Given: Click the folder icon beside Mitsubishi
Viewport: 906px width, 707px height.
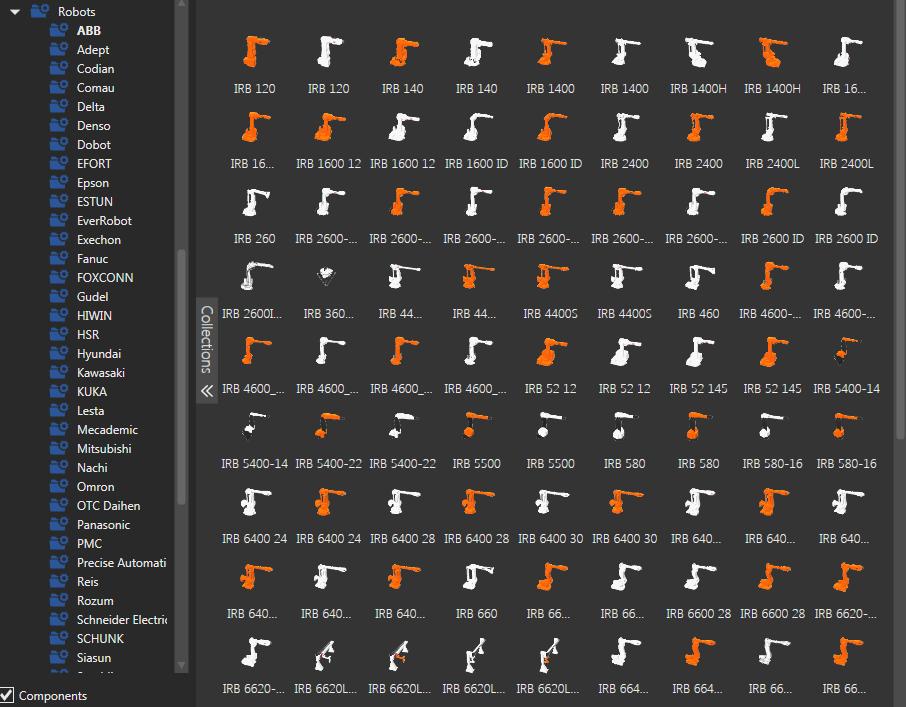Looking at the screenshot, I should click(58, 448).
